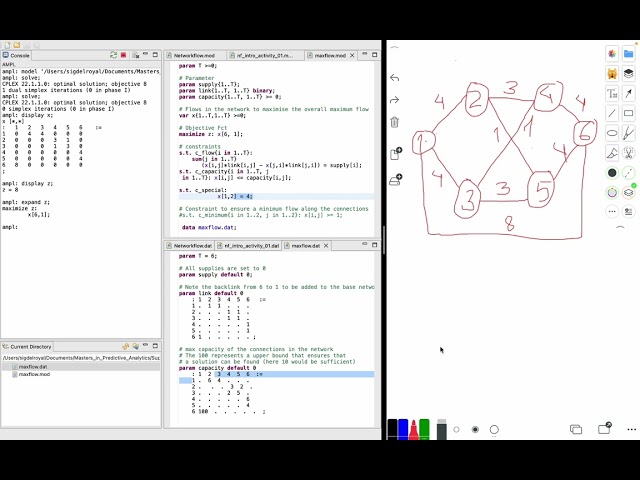
Task: Click the new file icon in top toolbar
Action: tap(7, 45)
